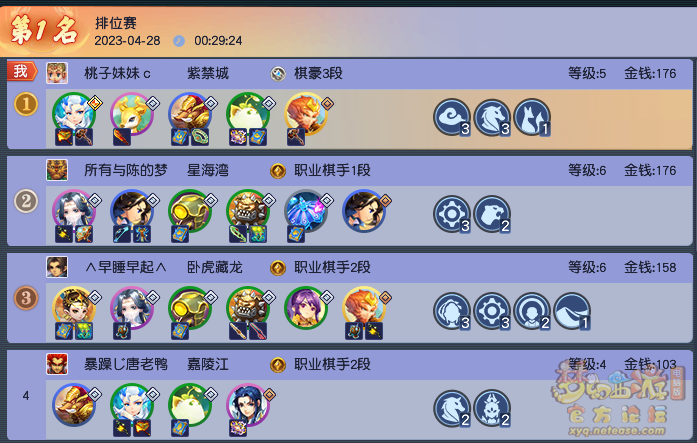Open player 桃子妹妹 c avatar
The image size is (697, 443).
57,73
